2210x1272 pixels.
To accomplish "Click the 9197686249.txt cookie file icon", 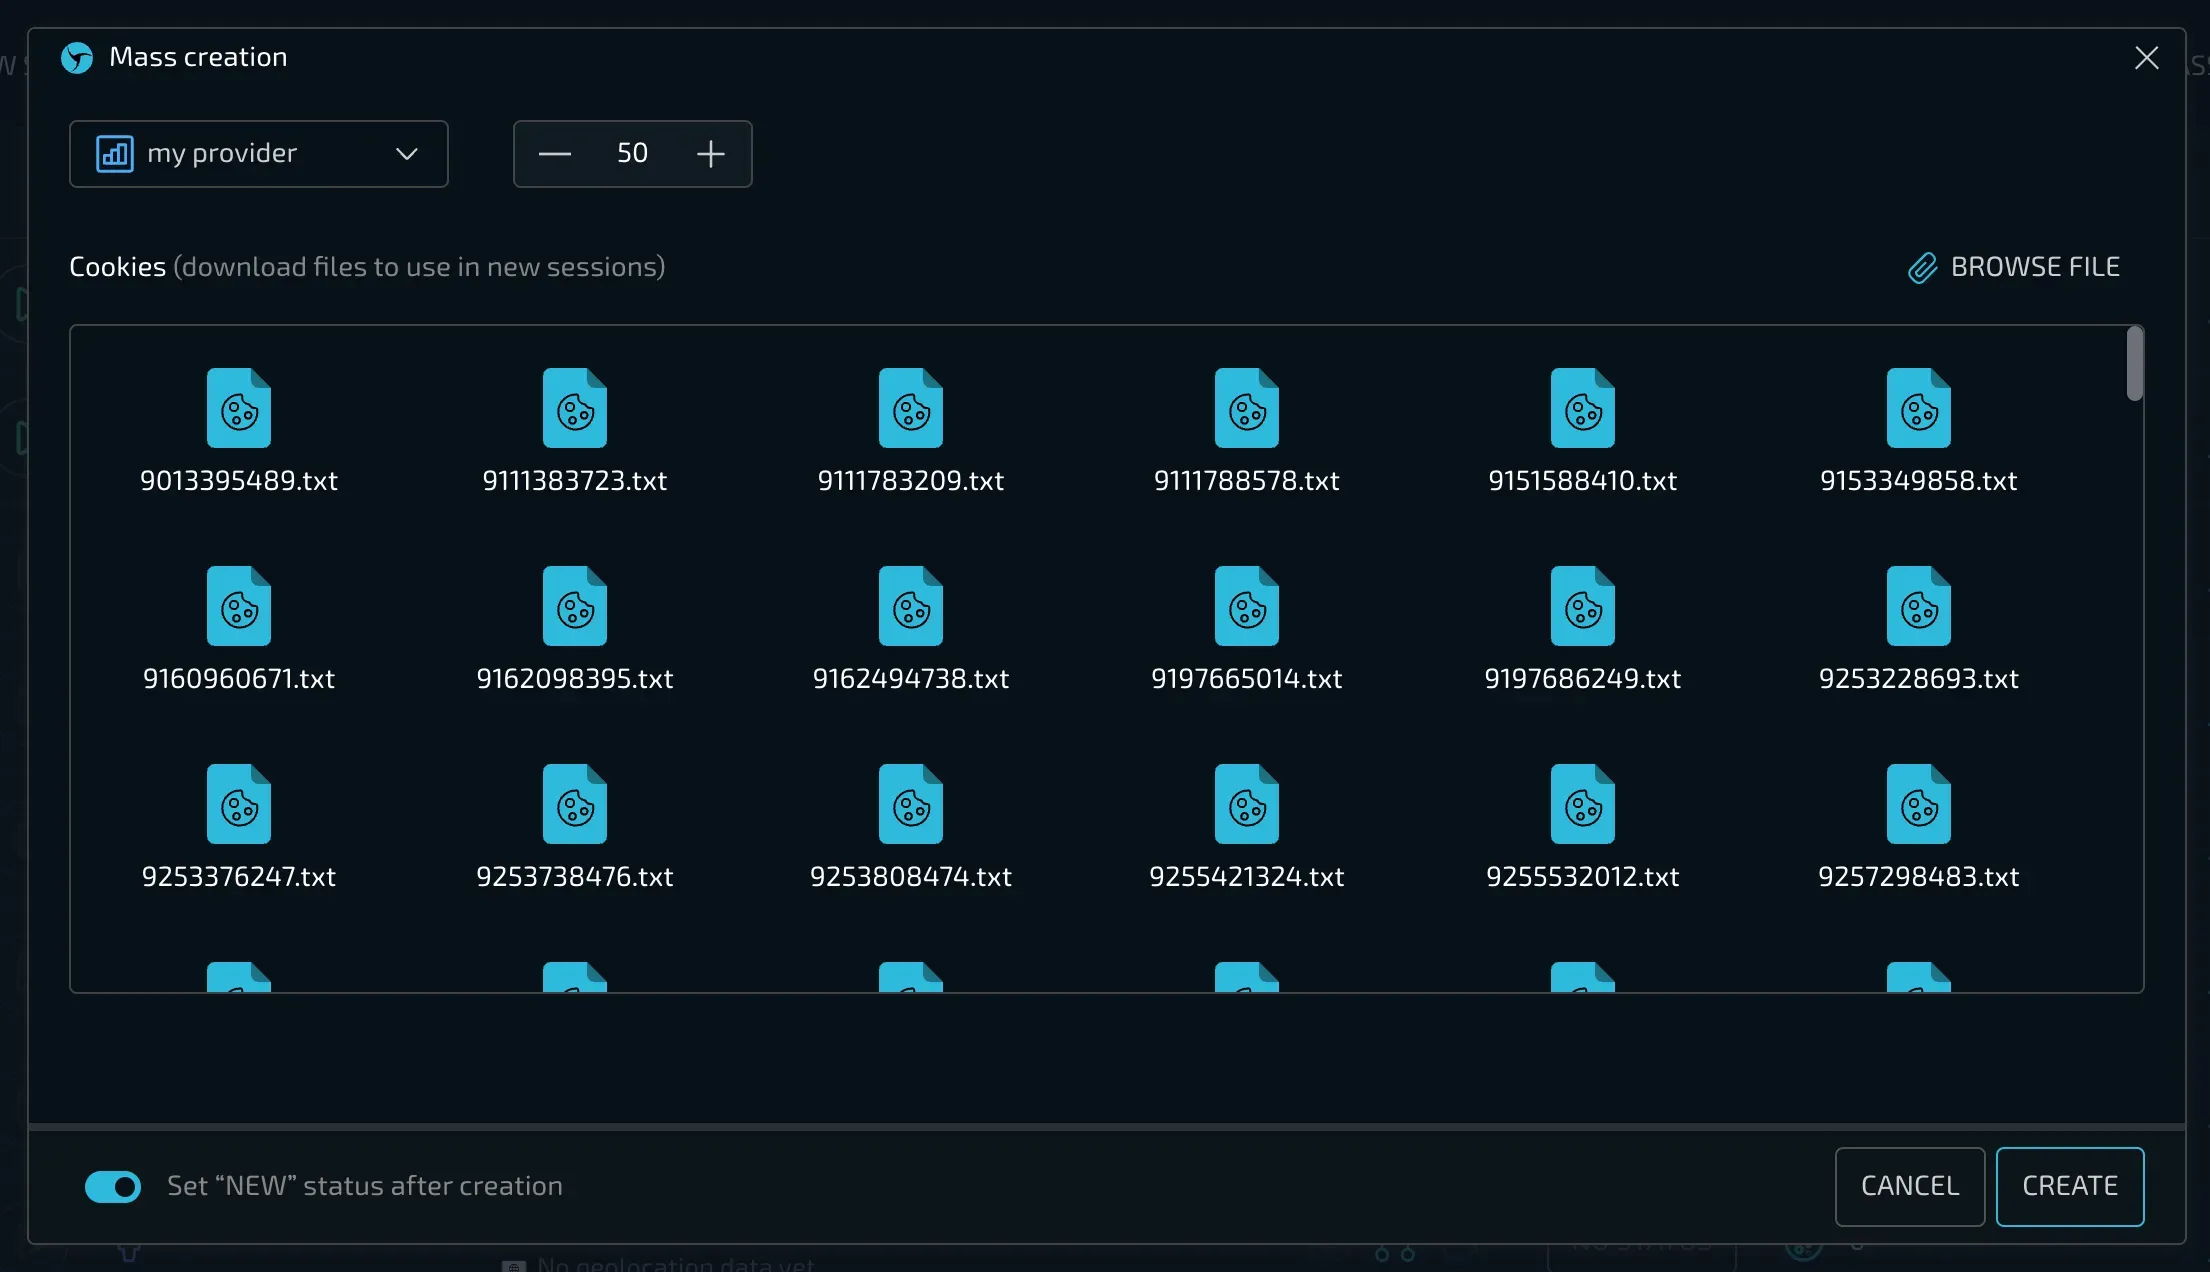I will pos(1582,606).
